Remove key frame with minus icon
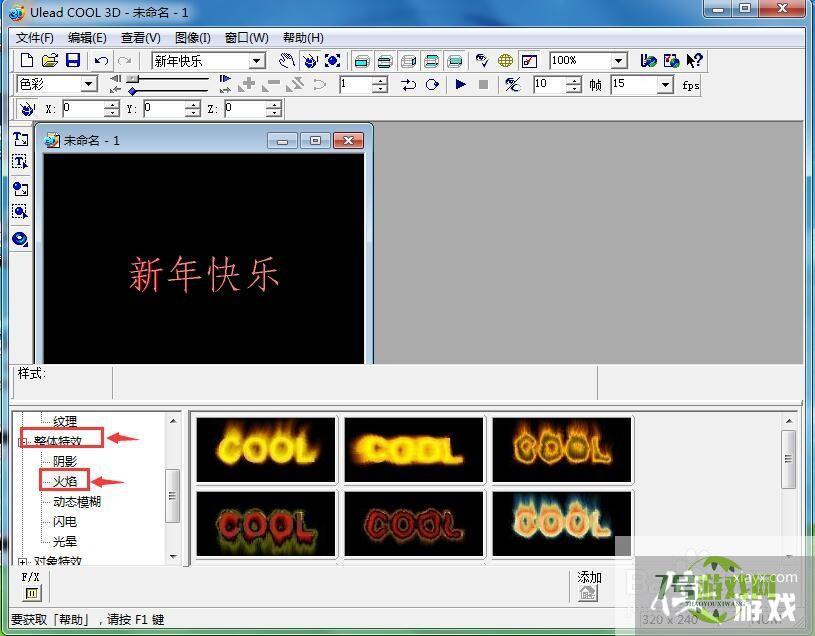Screen dimensions: 815x636 tap(270, 84)
